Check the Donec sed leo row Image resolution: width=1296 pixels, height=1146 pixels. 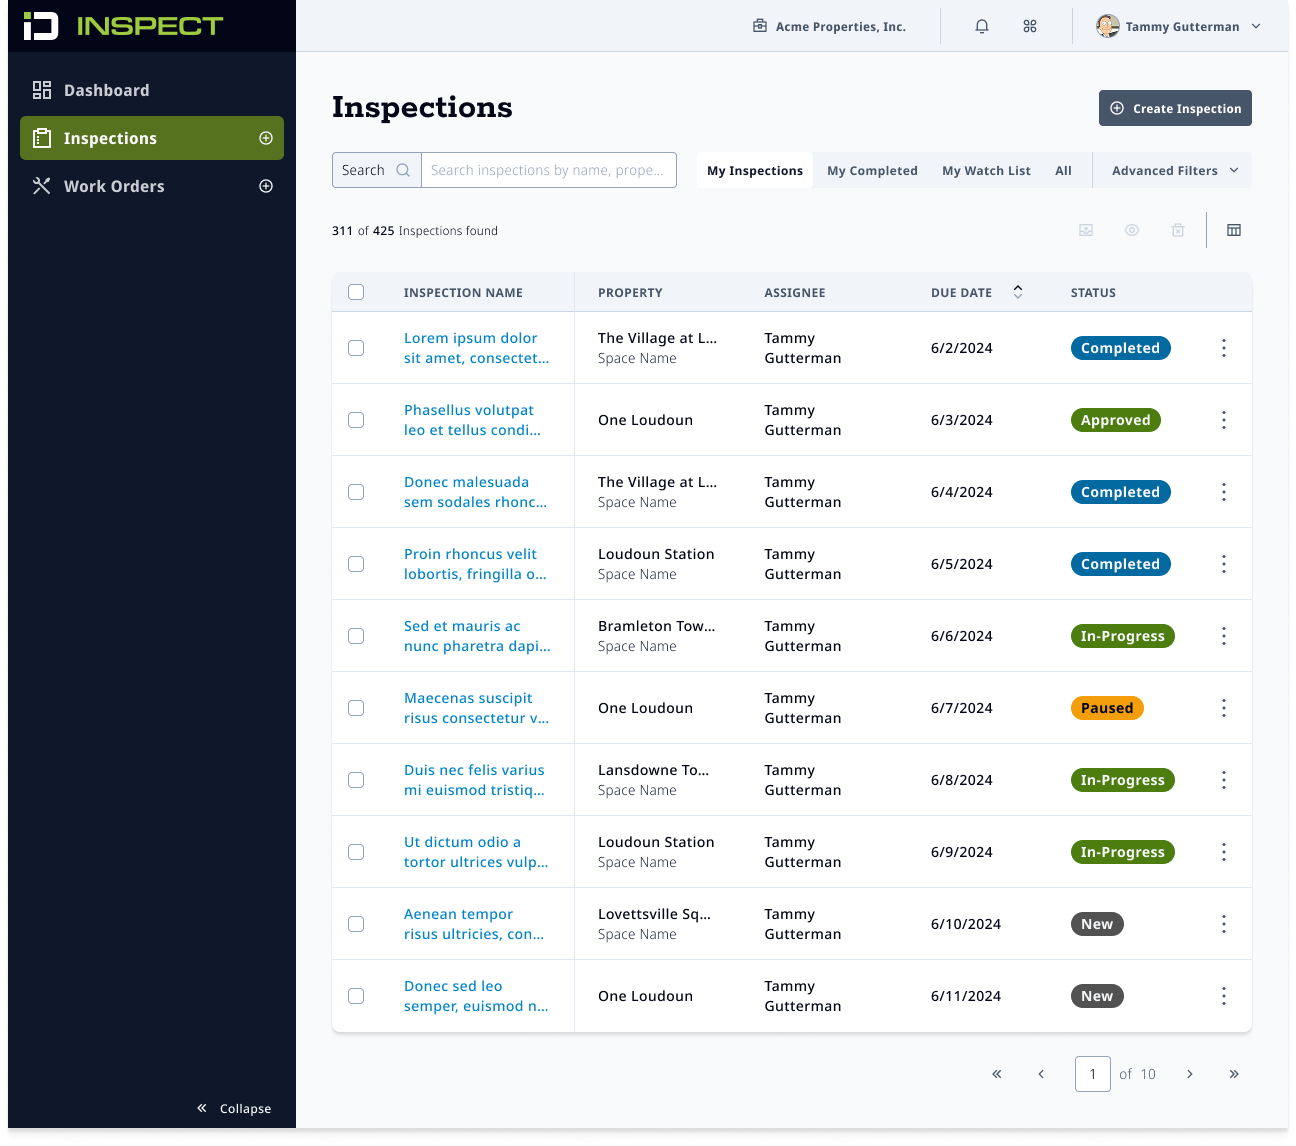pos(356,996)
